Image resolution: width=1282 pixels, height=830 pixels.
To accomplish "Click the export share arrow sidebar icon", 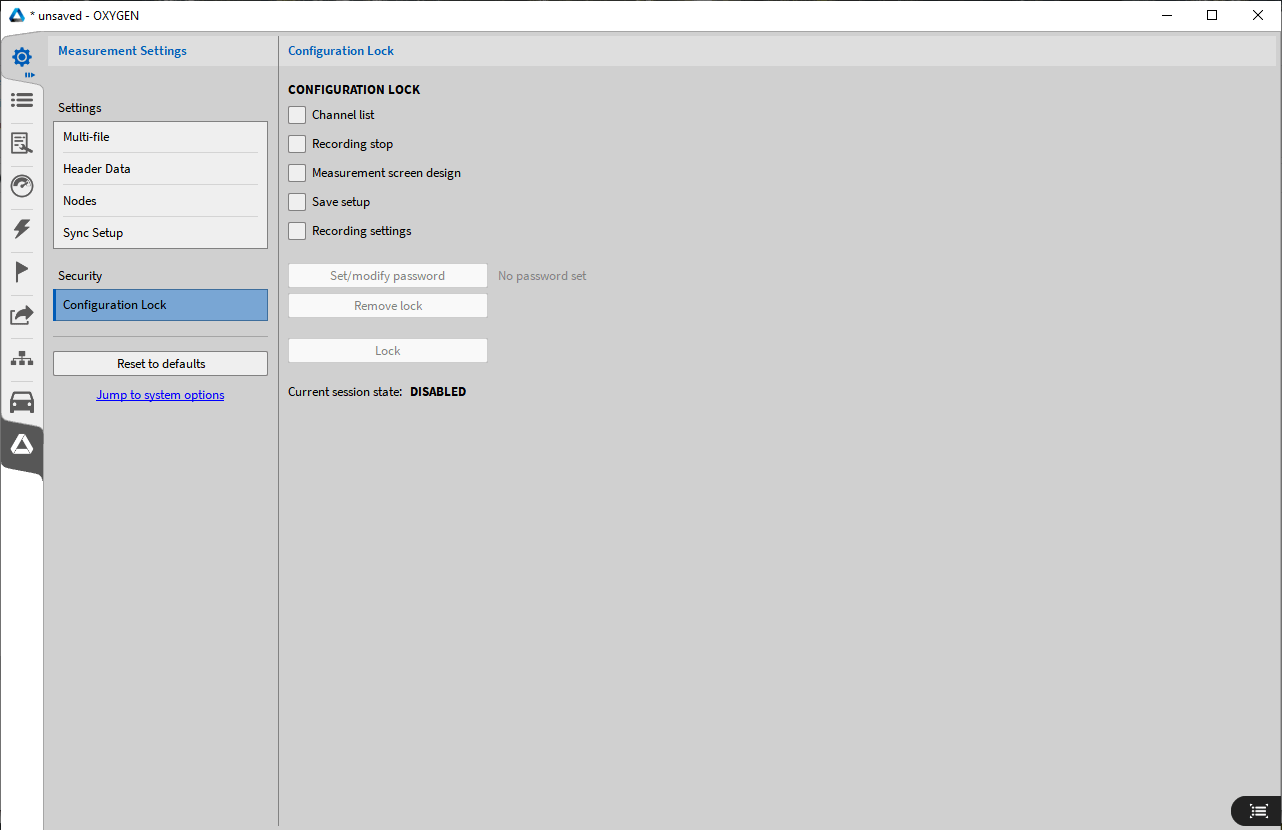I will [x=22, y=315].
